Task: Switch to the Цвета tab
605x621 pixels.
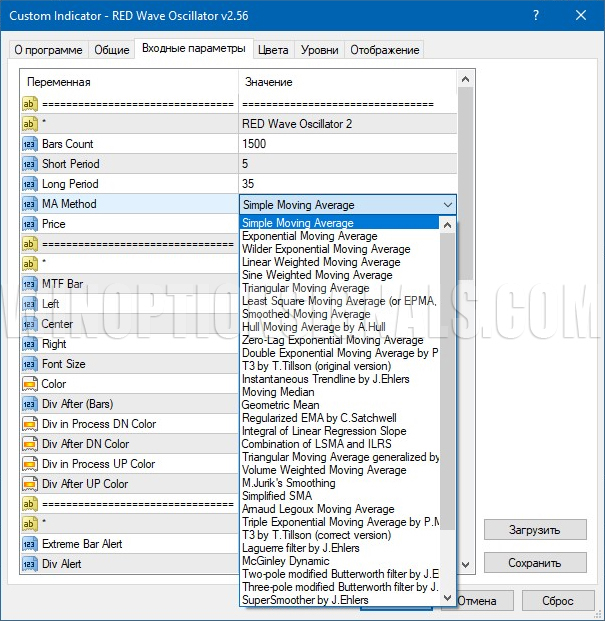Action: pyautogui.click(x=272, y=50)
